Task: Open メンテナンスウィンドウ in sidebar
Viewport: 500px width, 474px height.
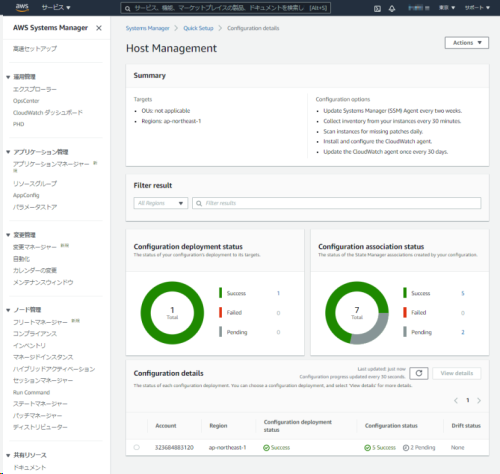Action: [43, 282]
